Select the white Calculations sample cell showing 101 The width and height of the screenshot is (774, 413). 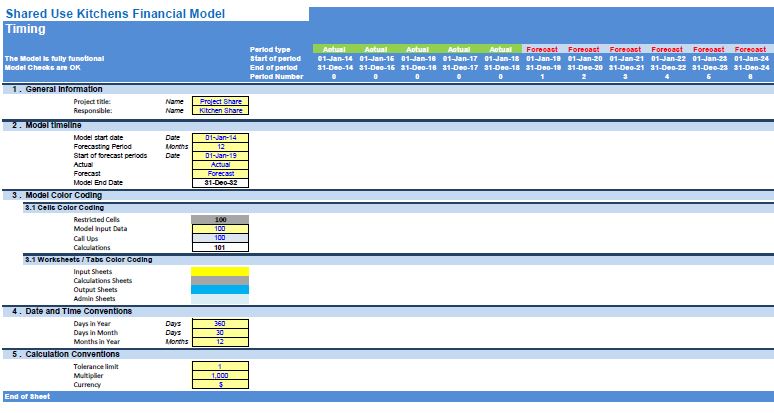click(220, 247)
